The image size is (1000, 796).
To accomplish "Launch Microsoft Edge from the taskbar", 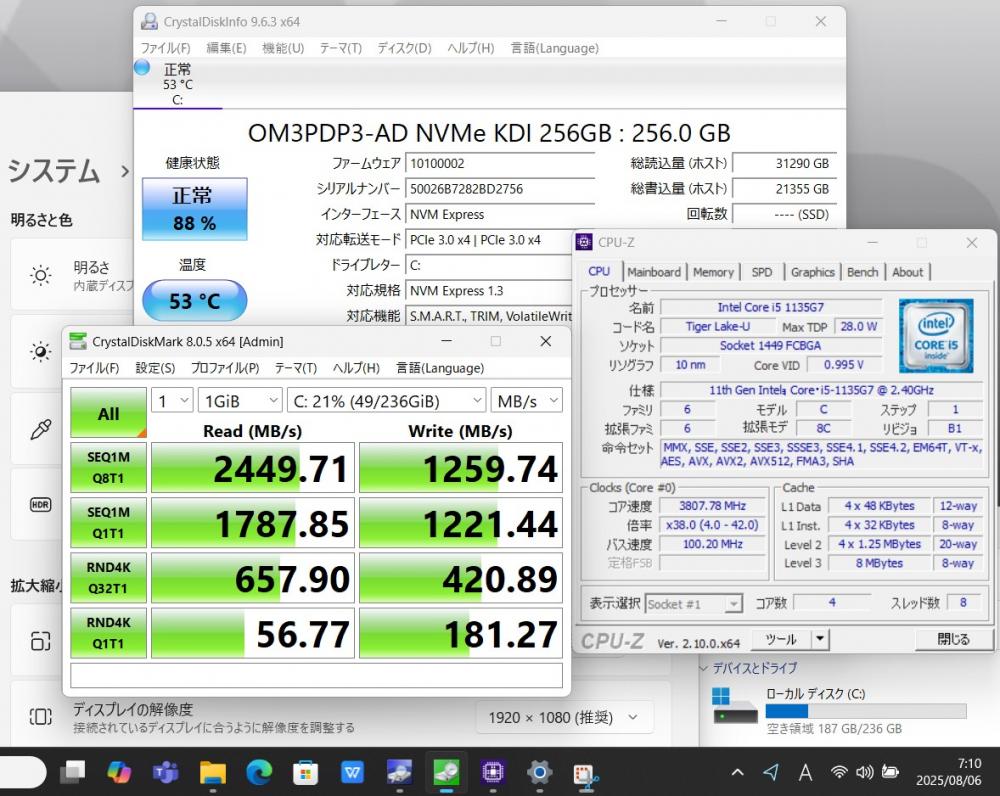I will click(x=260, y=772).
